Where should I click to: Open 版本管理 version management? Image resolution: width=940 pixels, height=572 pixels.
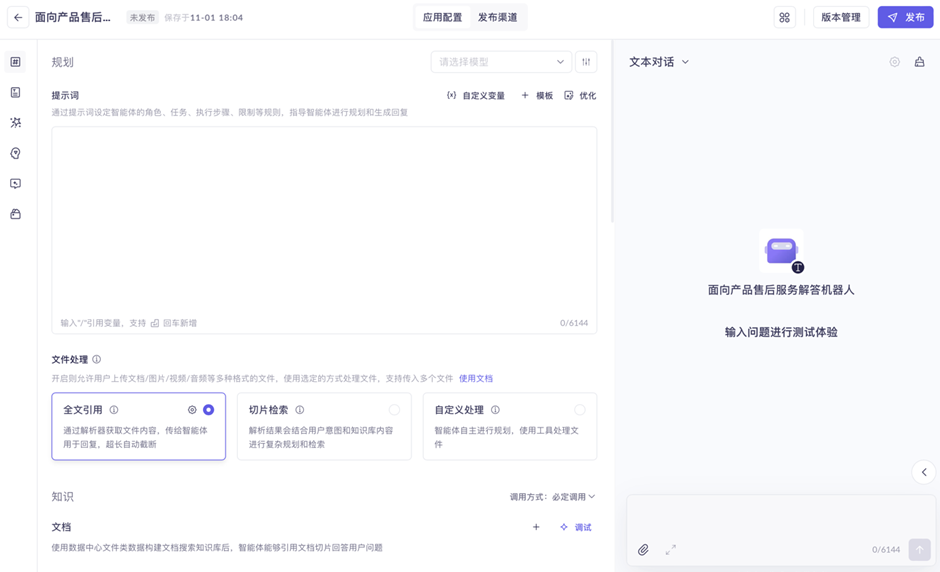pyautogui.click(x=840, y=17)
